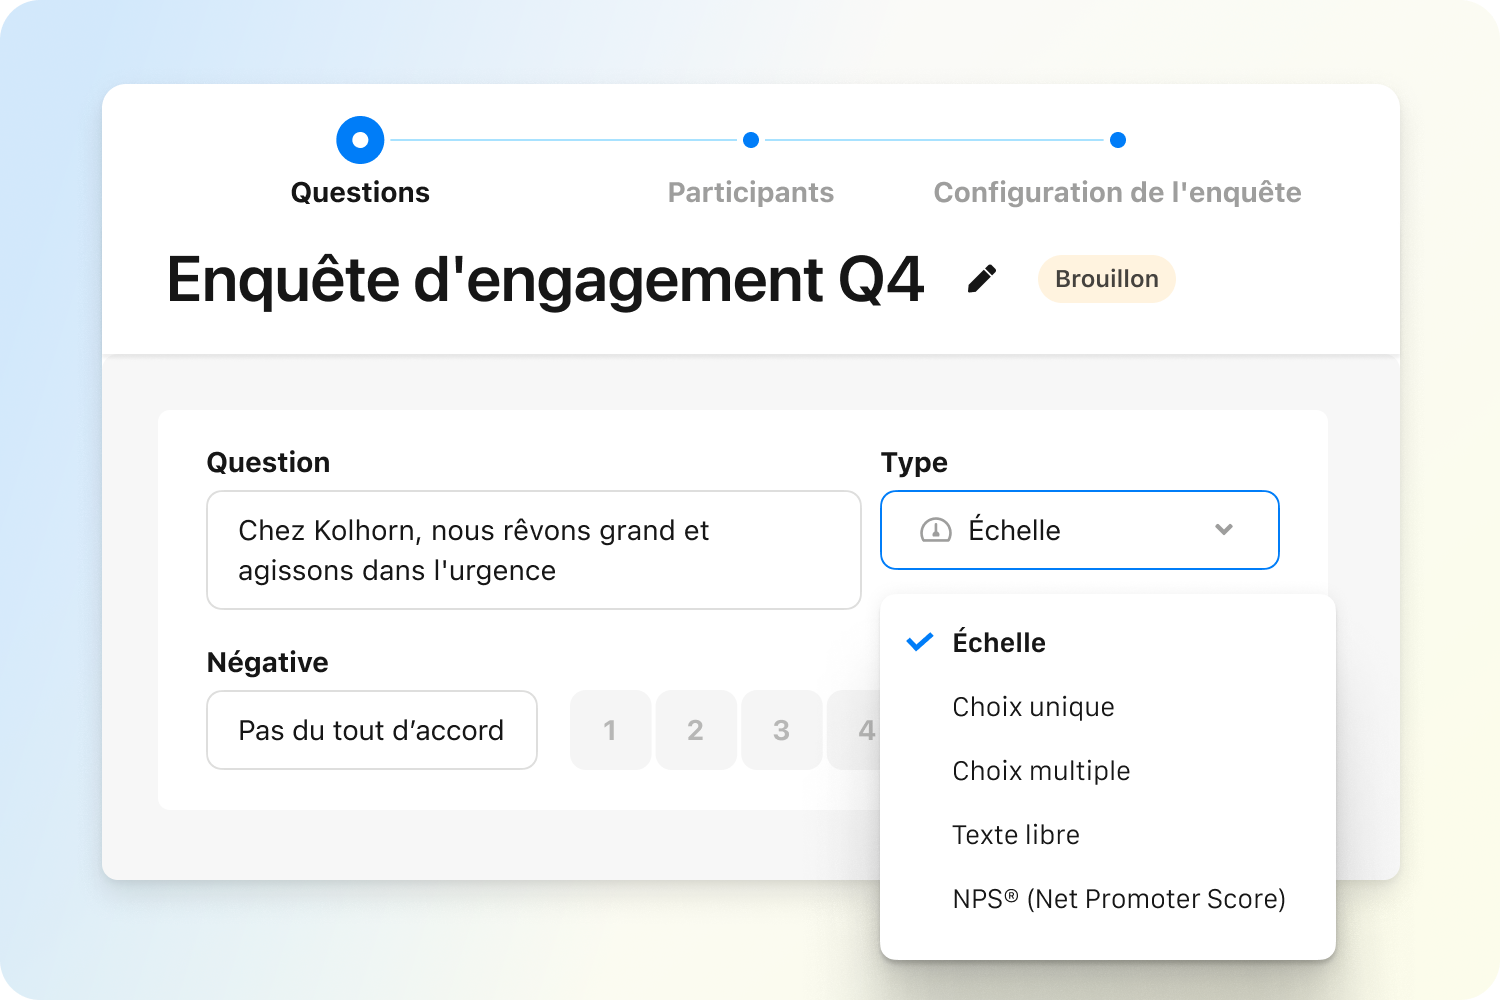Click the Configuration de l'enquête step dot

(1118, 140)
